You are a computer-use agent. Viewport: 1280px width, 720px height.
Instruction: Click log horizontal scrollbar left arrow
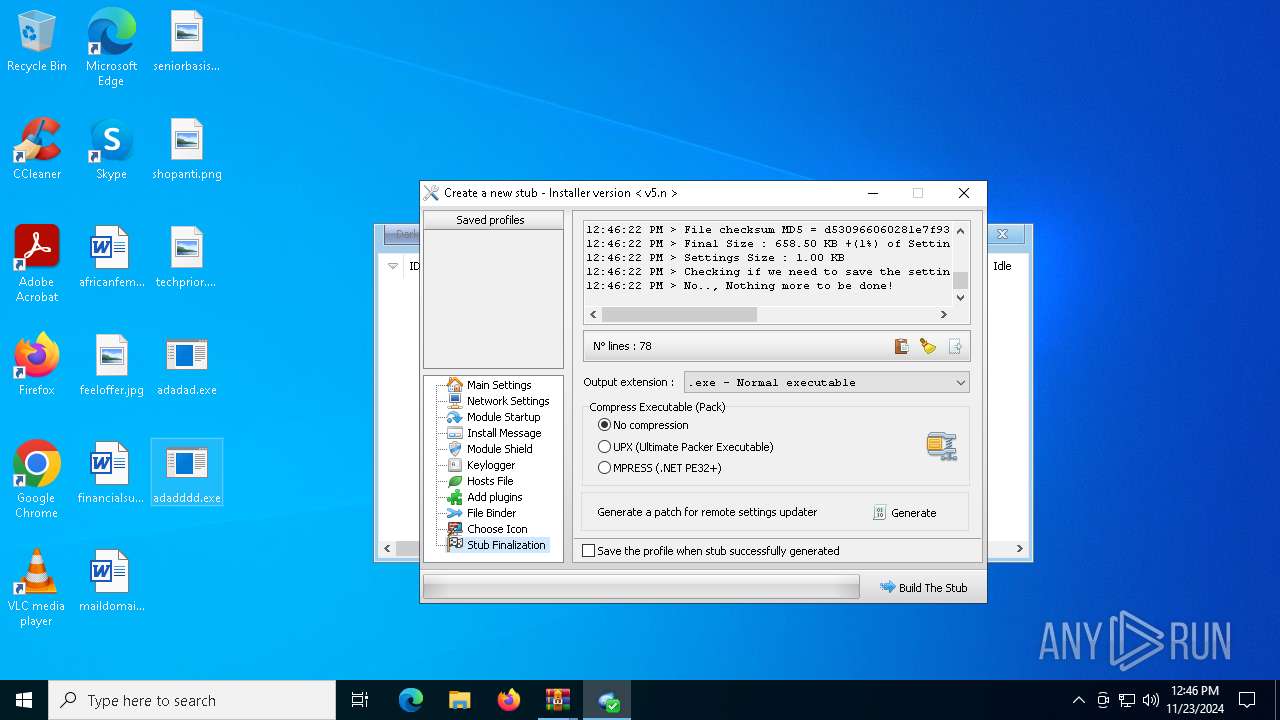tap(592, 314)
